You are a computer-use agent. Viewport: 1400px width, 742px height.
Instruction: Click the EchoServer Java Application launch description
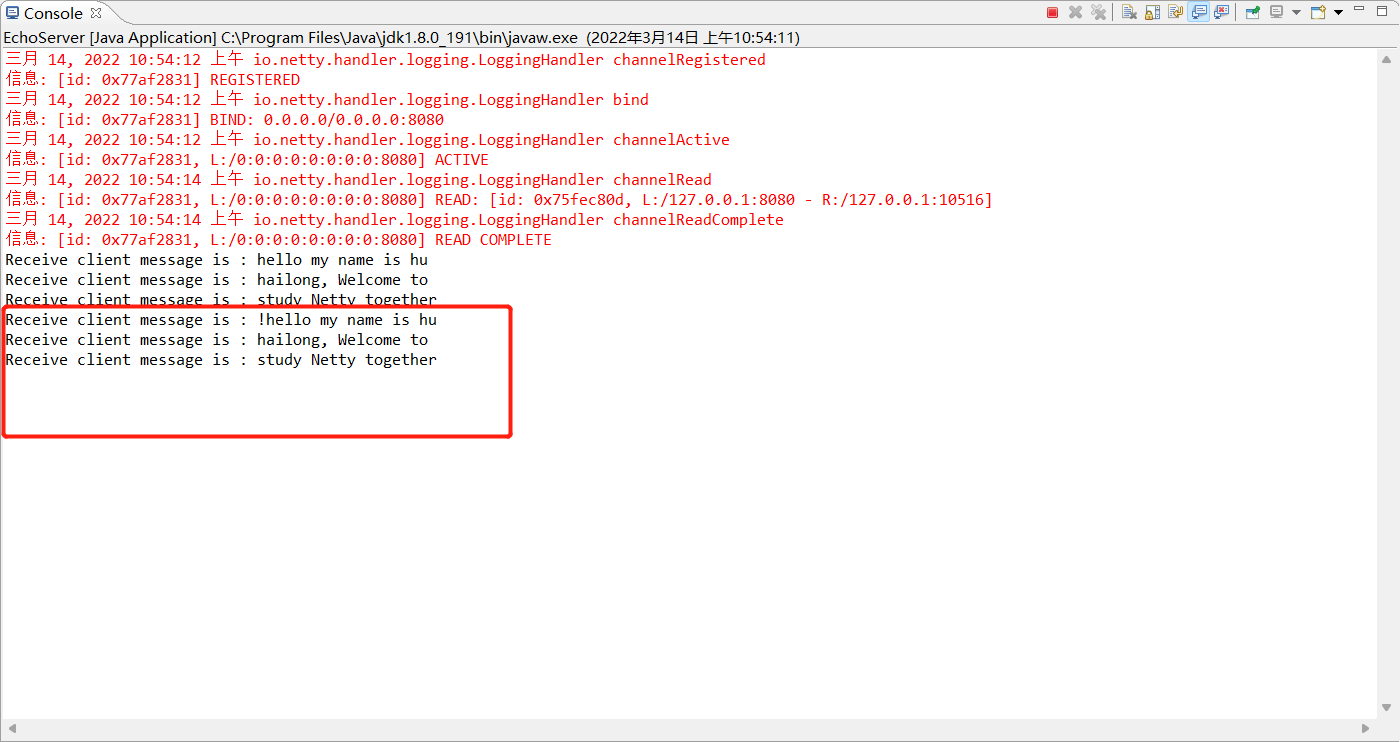coord(401,38)
